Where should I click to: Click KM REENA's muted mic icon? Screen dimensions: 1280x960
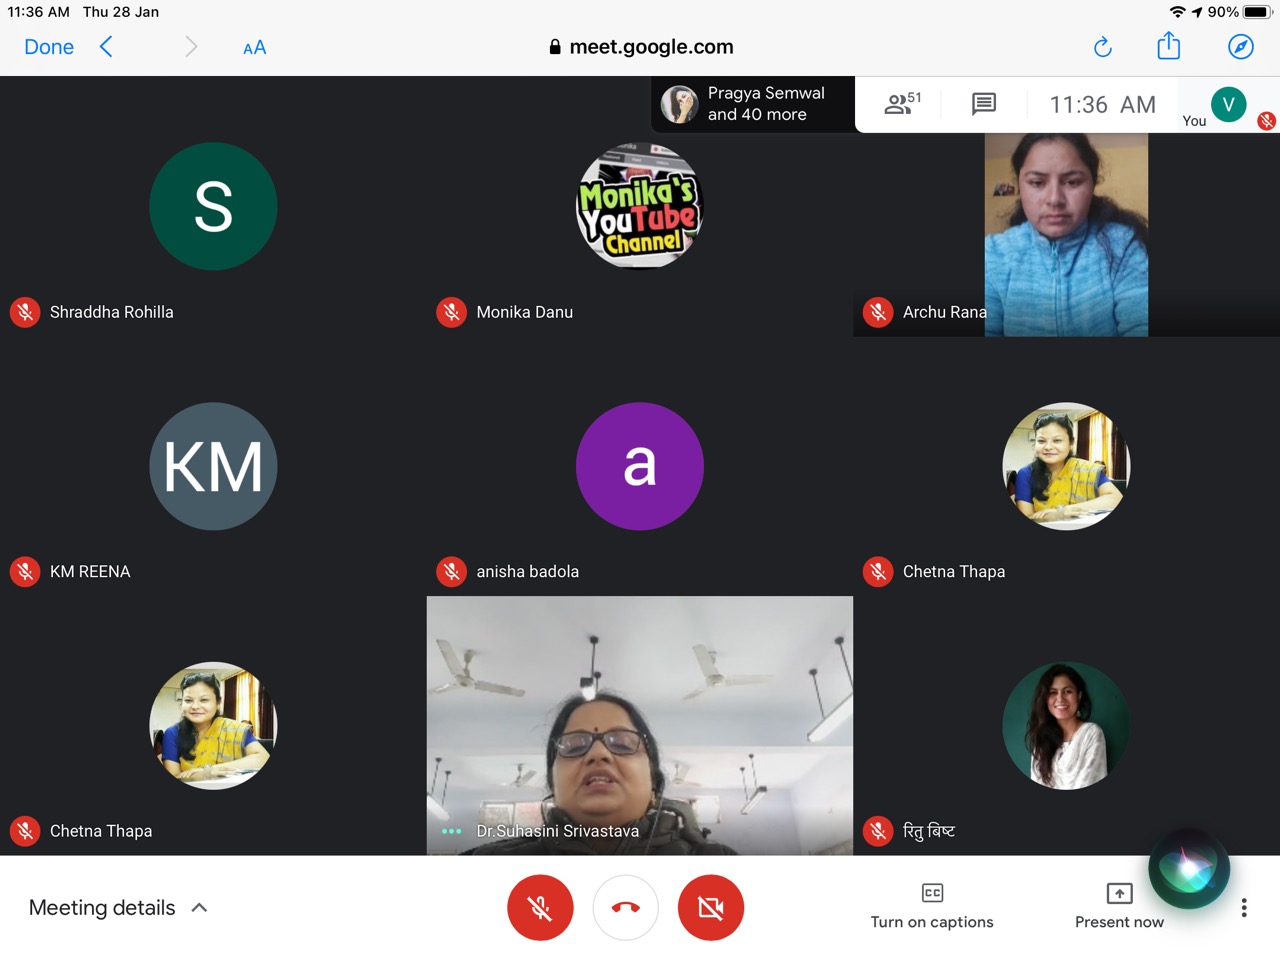pos(25,571)
